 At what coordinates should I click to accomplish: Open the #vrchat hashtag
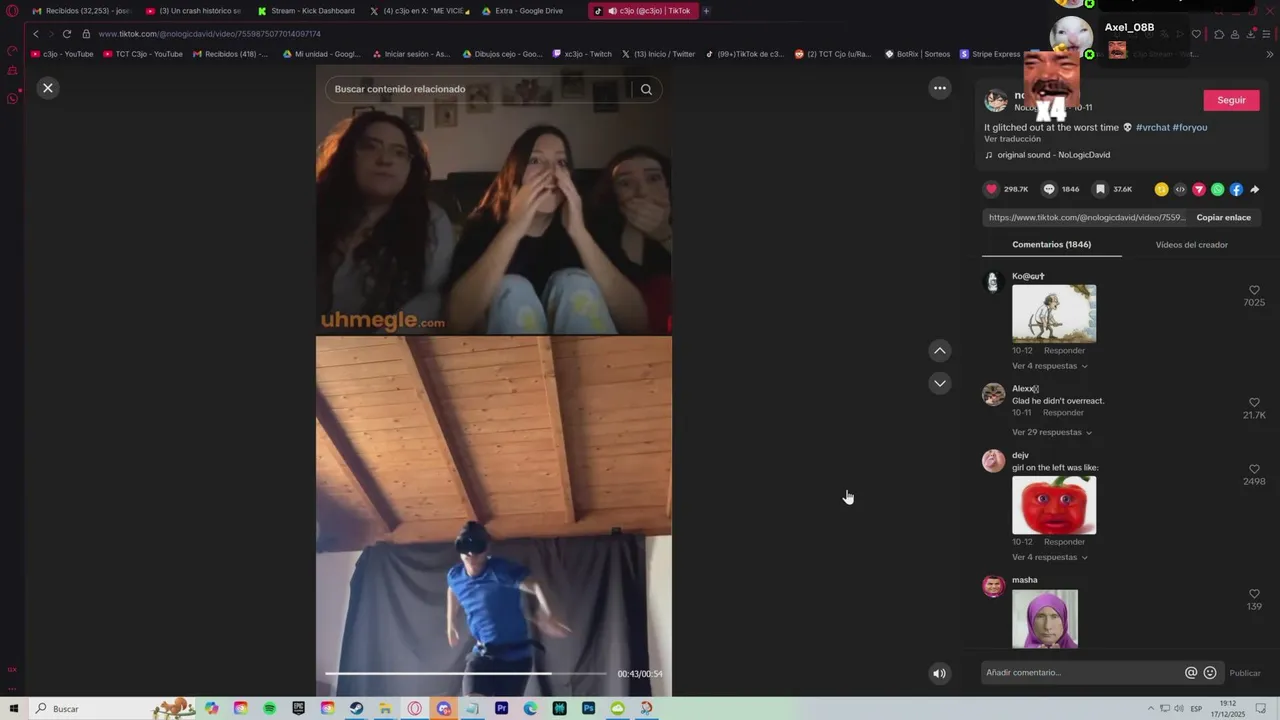click(1152, 127)
